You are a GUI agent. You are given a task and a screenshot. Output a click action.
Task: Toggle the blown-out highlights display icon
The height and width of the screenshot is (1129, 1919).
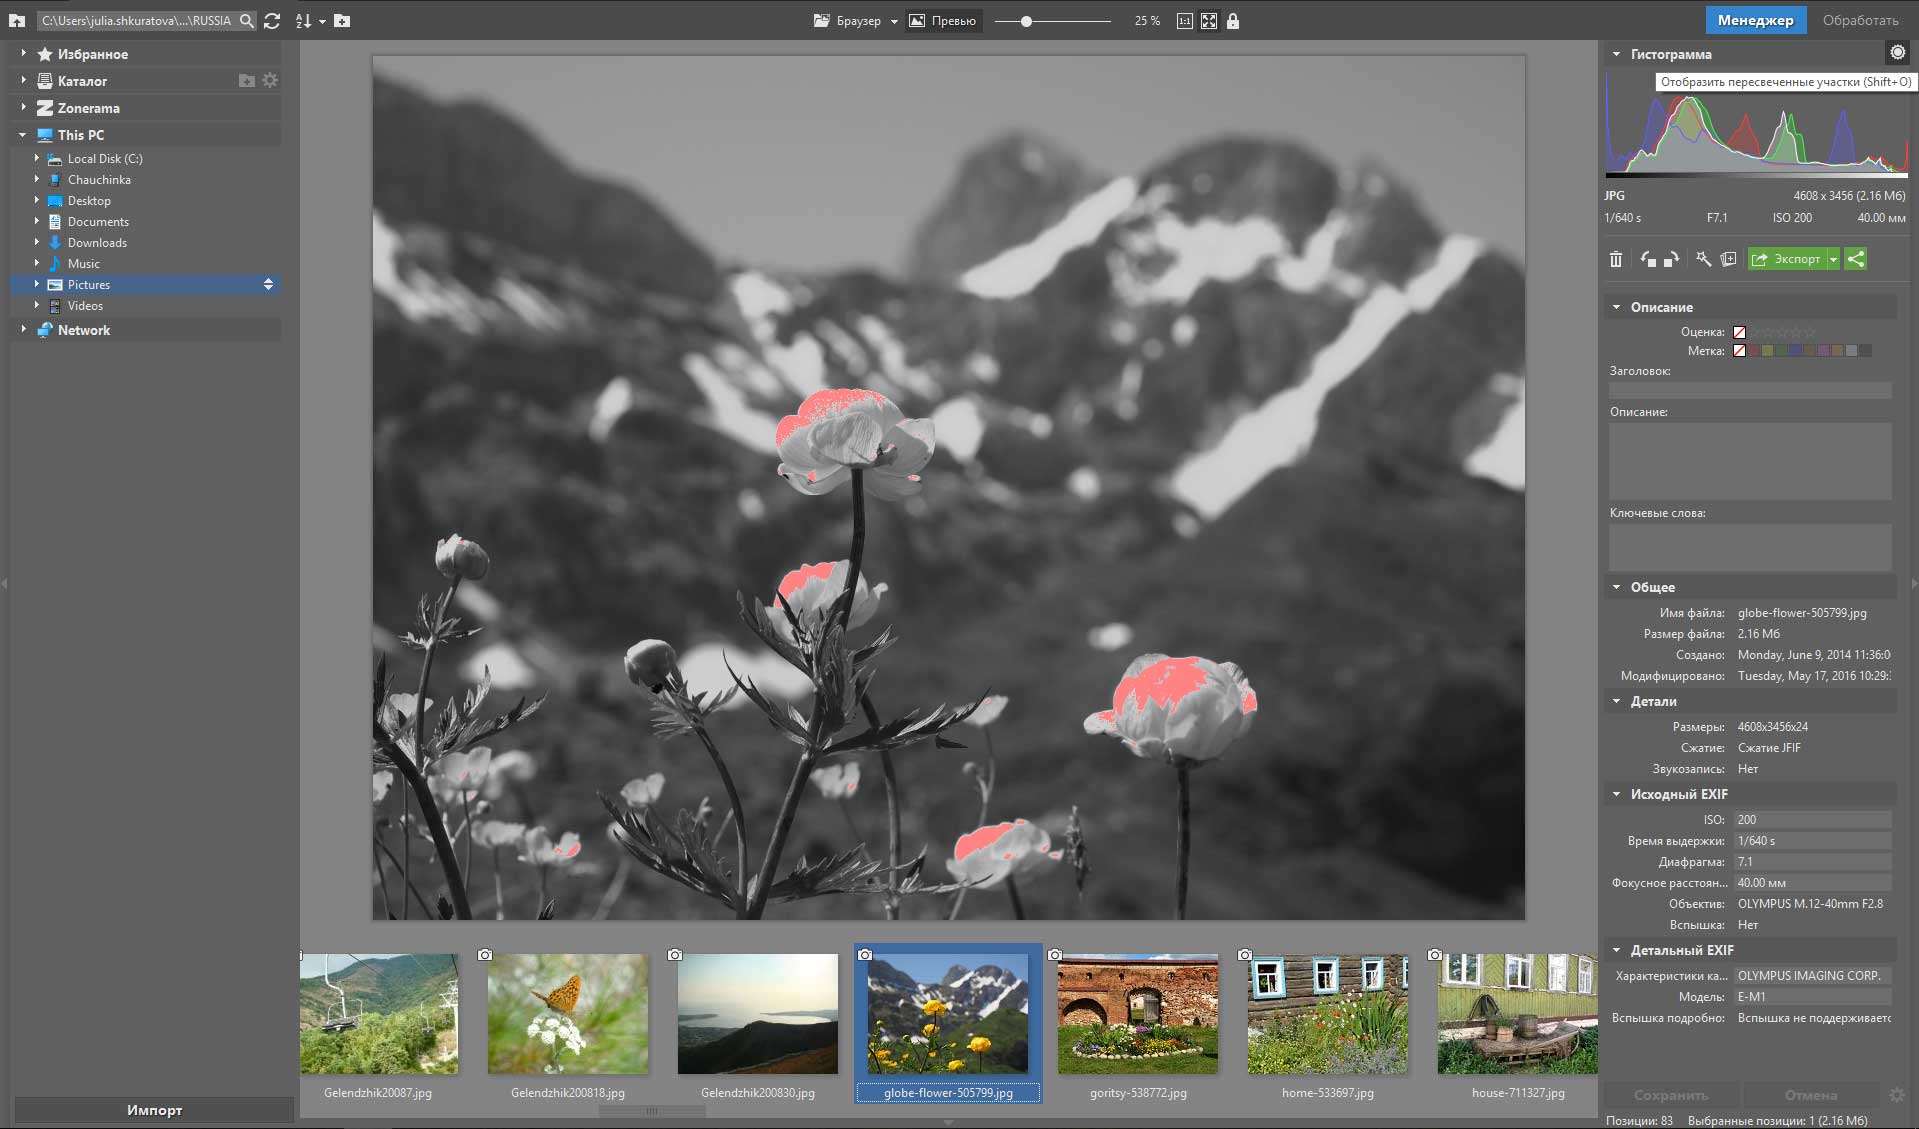point(1896,53)
